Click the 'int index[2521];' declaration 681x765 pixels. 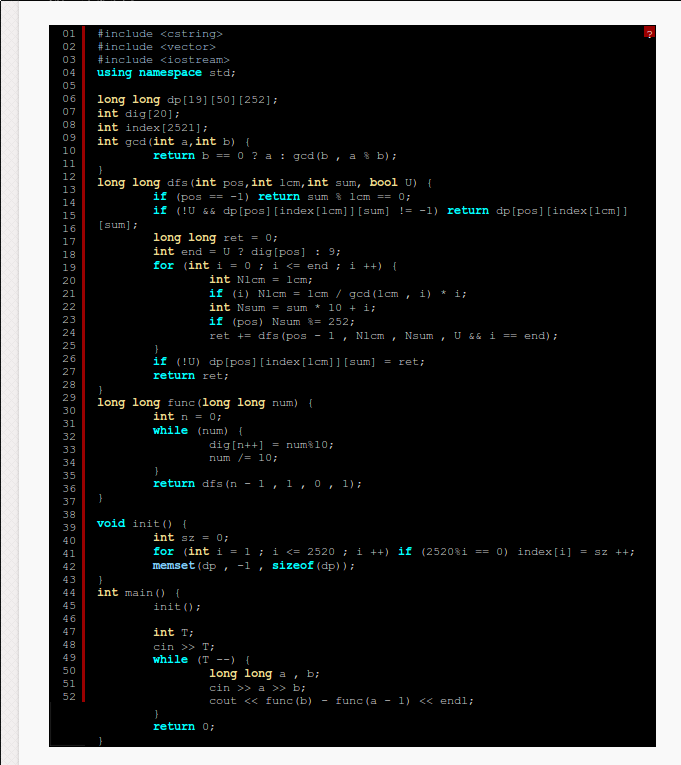153,128
